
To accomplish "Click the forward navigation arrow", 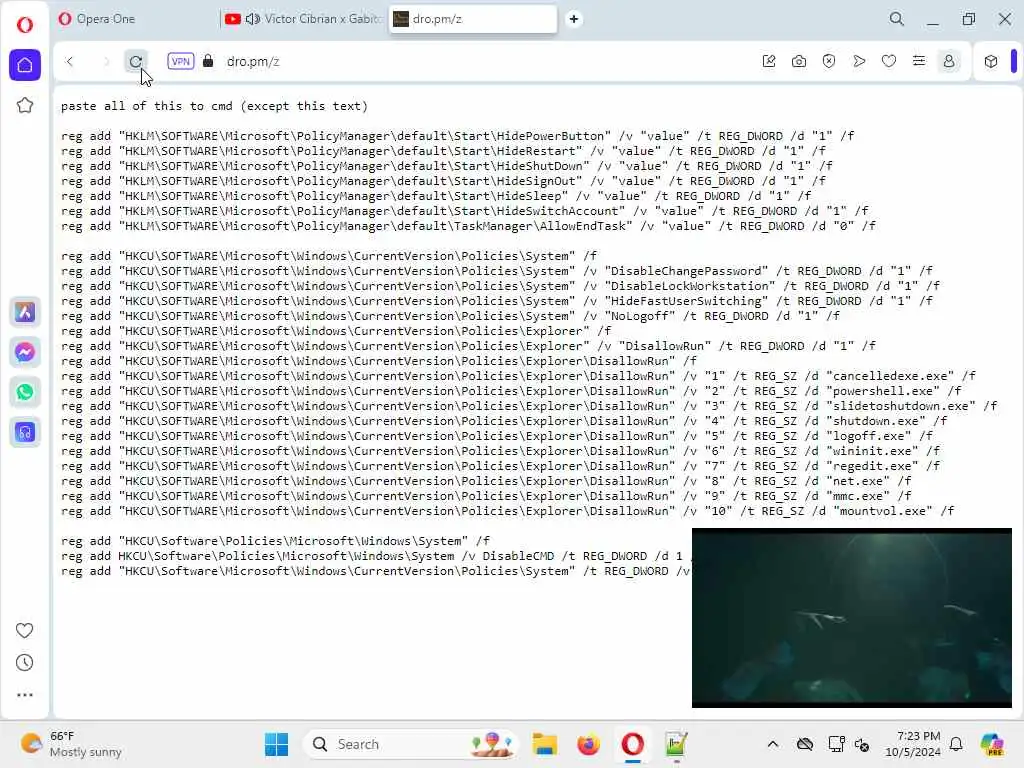I will [x=106, y=61].
